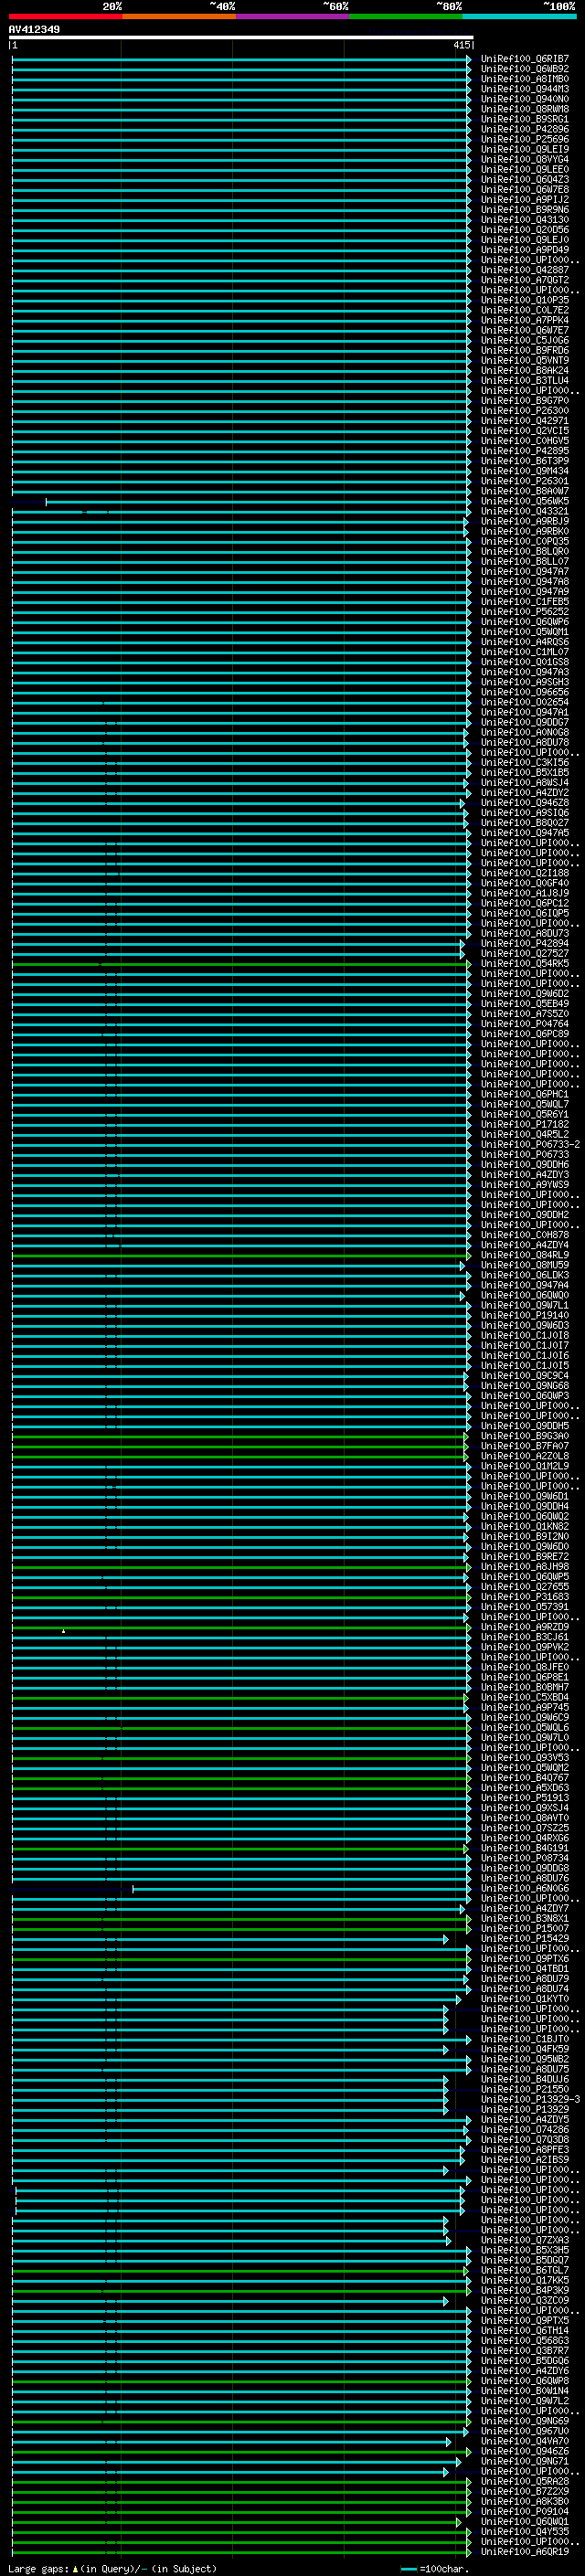Select hit UniRef100_C5J0G6
Screen dimensions: 585x2576
pyautogui.click(x=524, y=340)
